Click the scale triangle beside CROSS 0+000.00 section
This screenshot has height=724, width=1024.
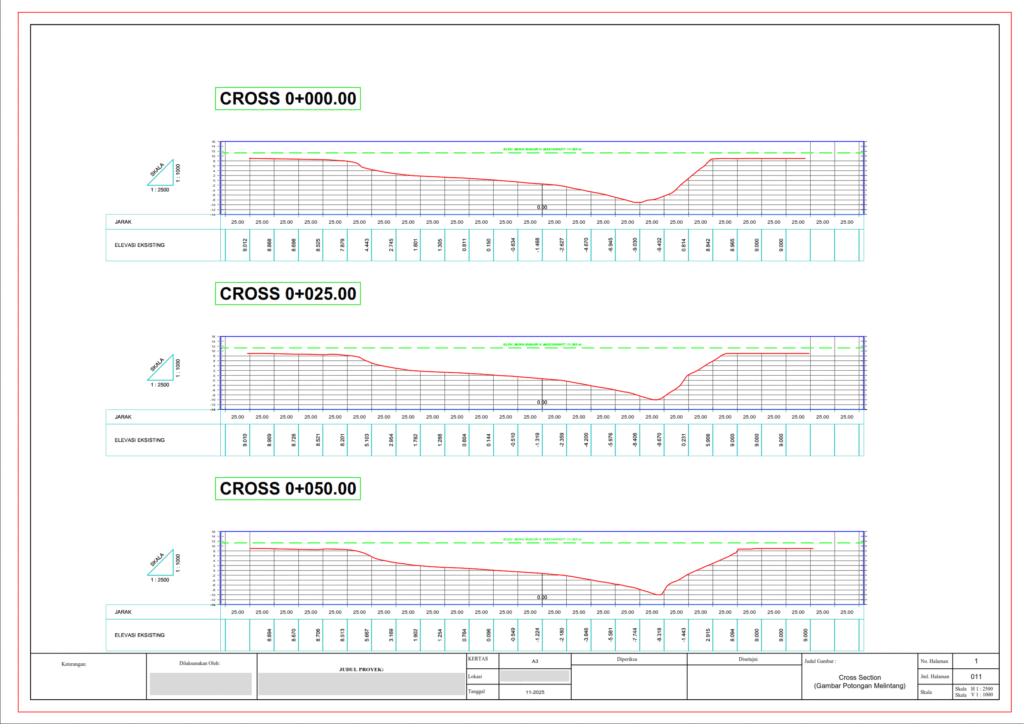(x=164, y=174)
